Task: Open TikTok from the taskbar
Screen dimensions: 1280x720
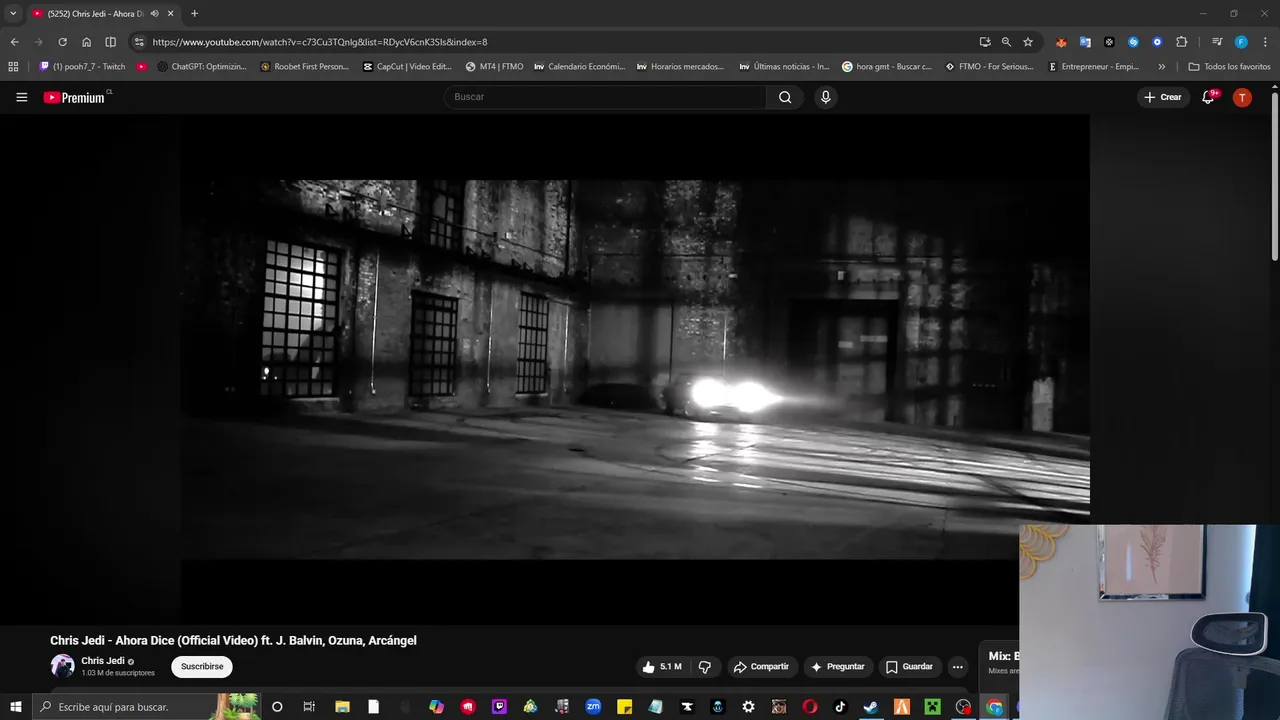Action: tap(840, 707)
